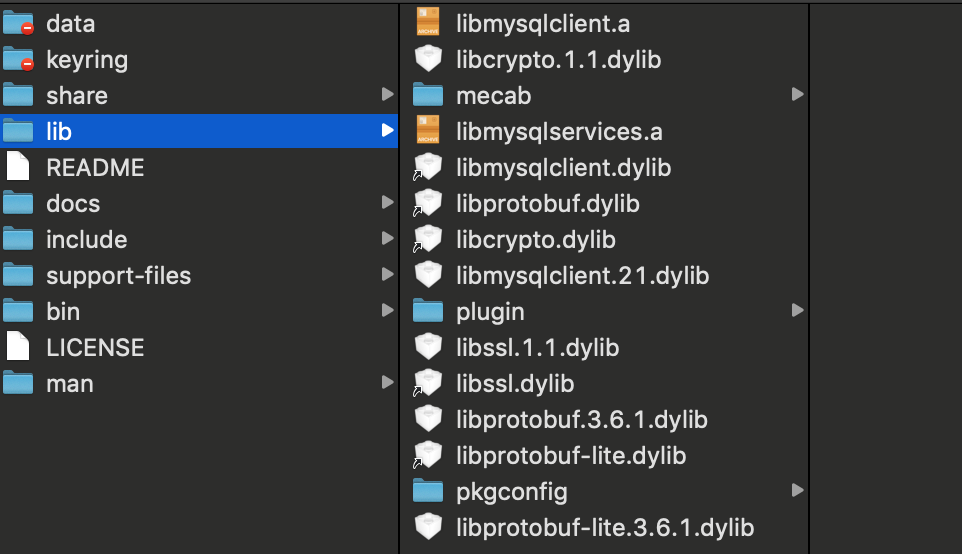Expand the bin folder arrow
Image resolution: width=962 pixels, height=554 pixels.
[387, 310]
